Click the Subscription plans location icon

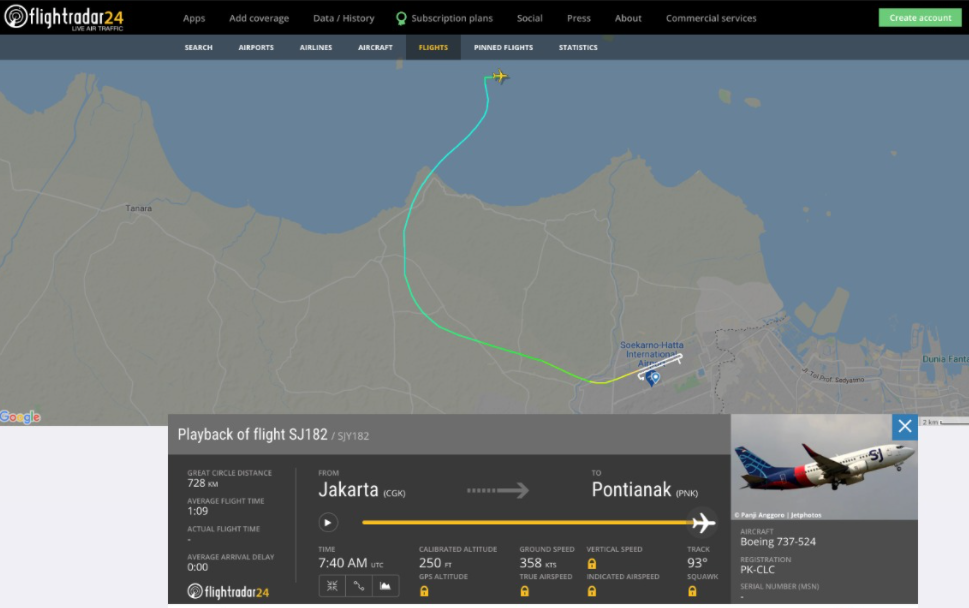[x=401, y=18]
